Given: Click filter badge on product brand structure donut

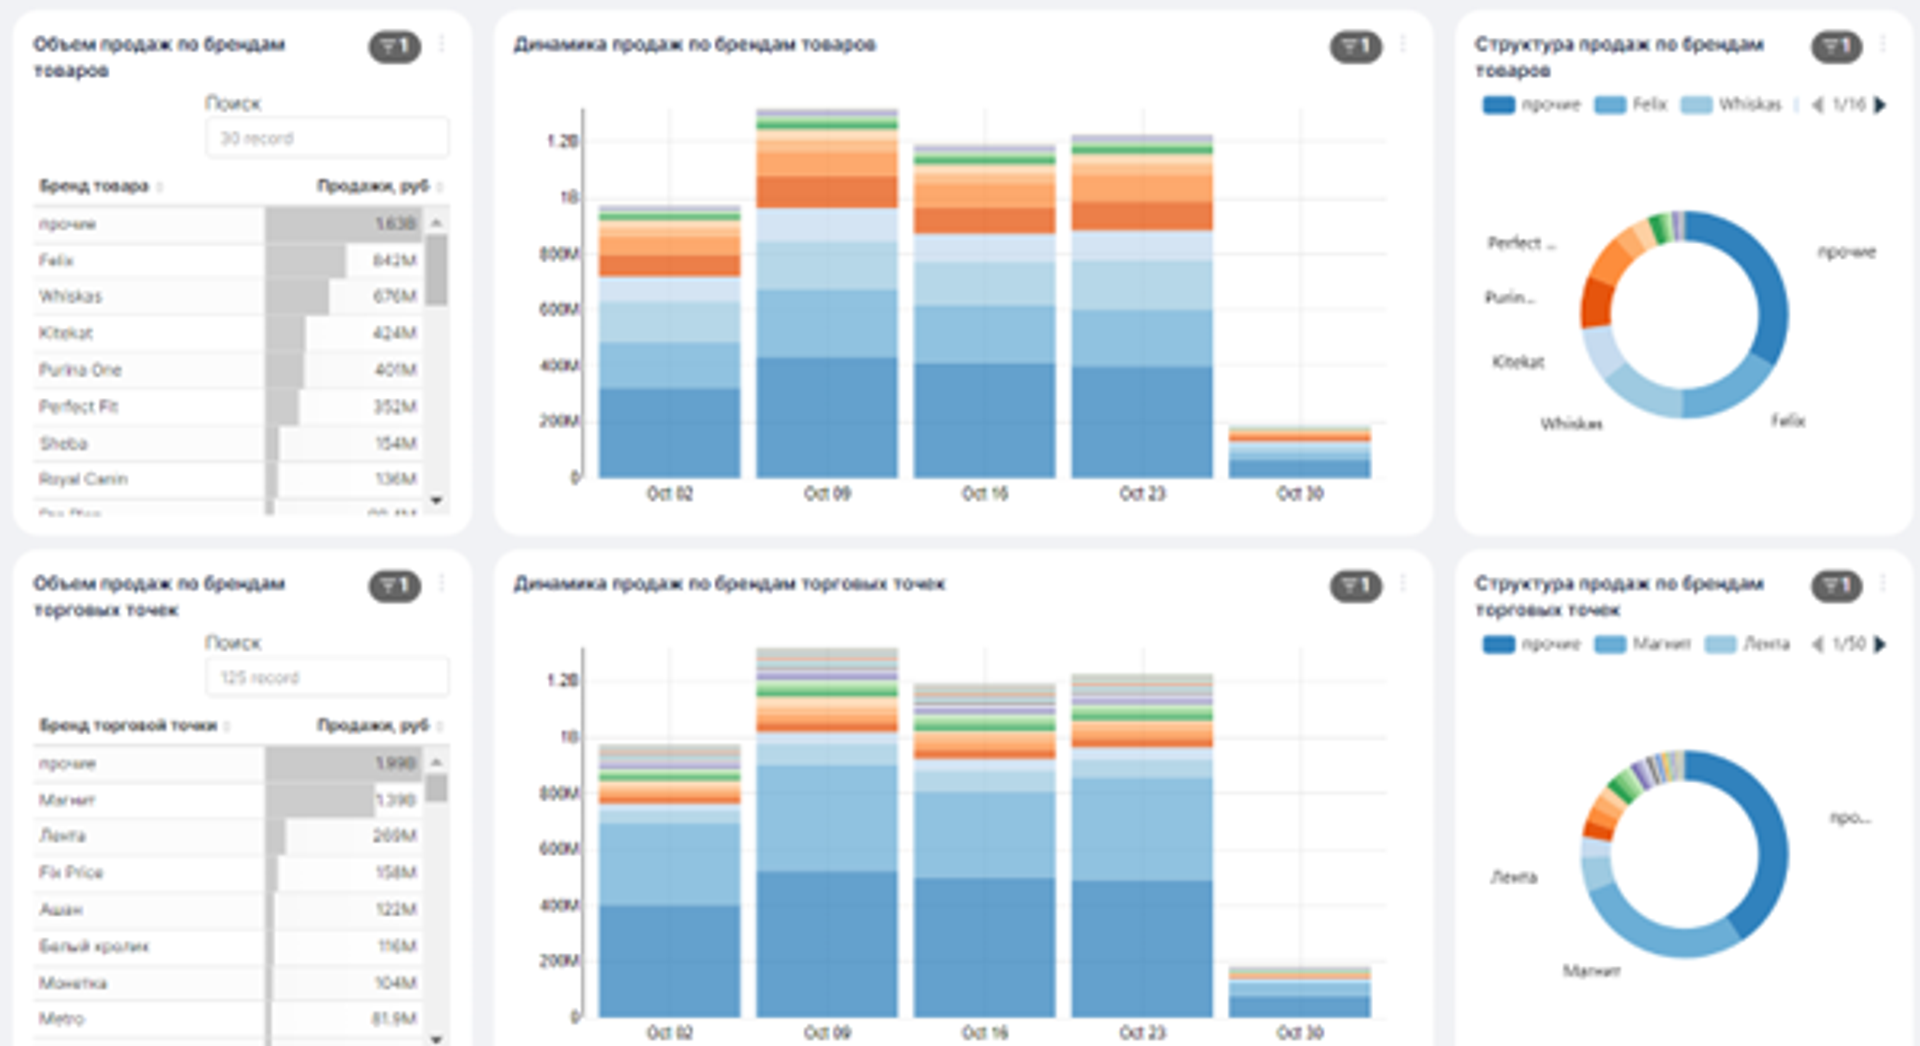Looking at the screenshot, I should (1836, 47).
